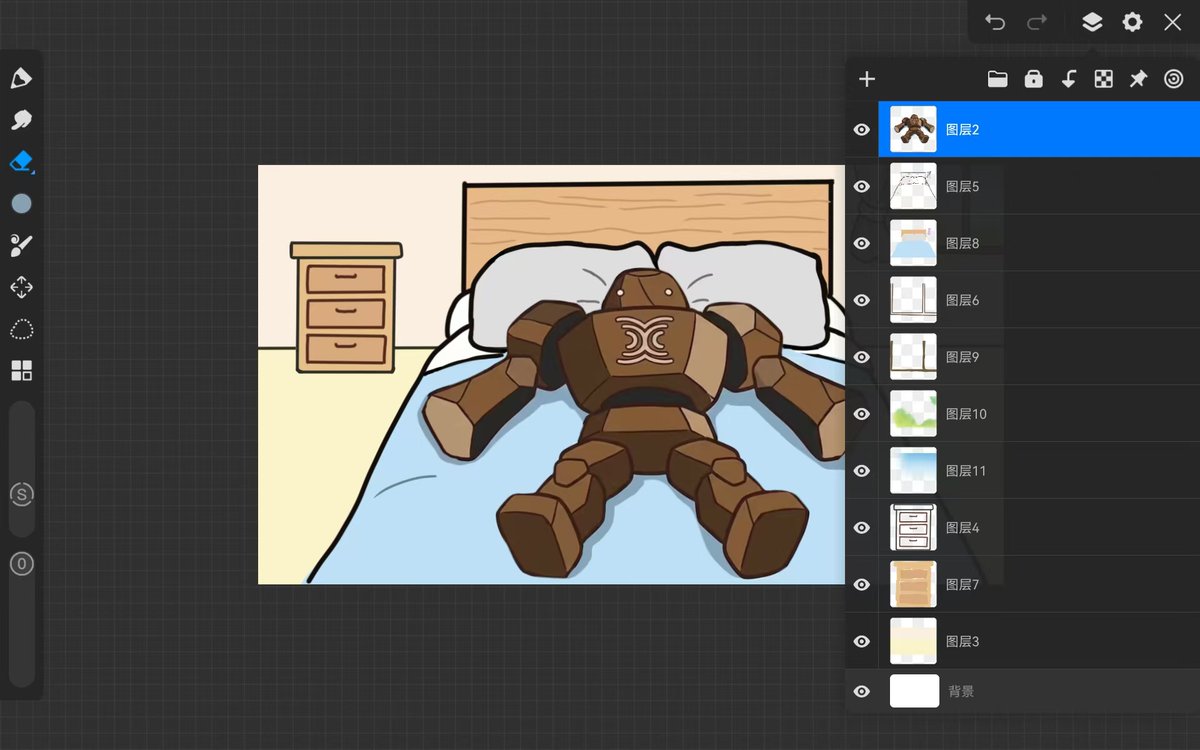Hide layer 图层3
This screenshot has height=750, width=1200.
861,642
